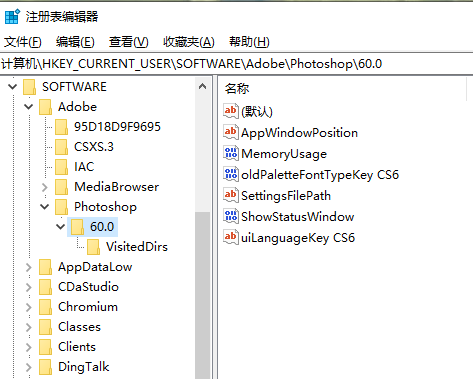Expand the AppDataLow tree node
Screen dimensions: 473x379
pos(29,267)
